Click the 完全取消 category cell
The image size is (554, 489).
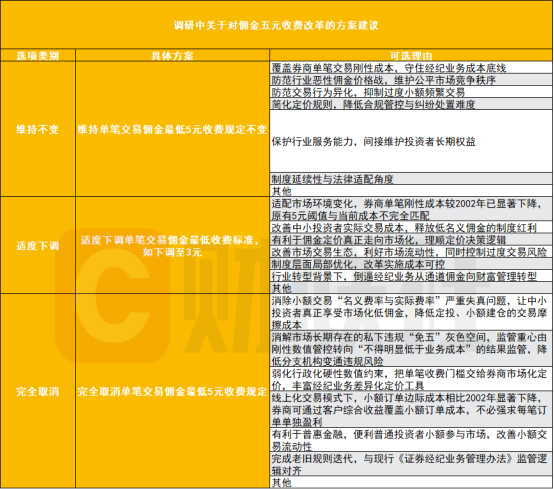38,391
